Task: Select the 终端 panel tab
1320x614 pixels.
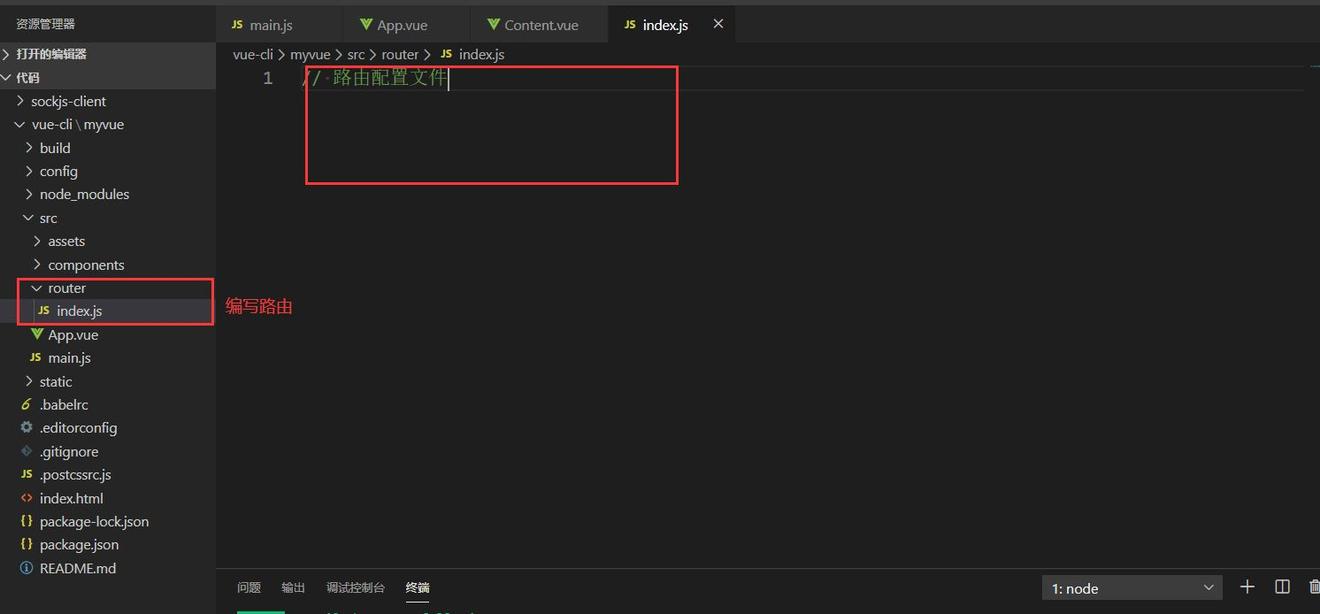Action: click(x=417, y=588)
